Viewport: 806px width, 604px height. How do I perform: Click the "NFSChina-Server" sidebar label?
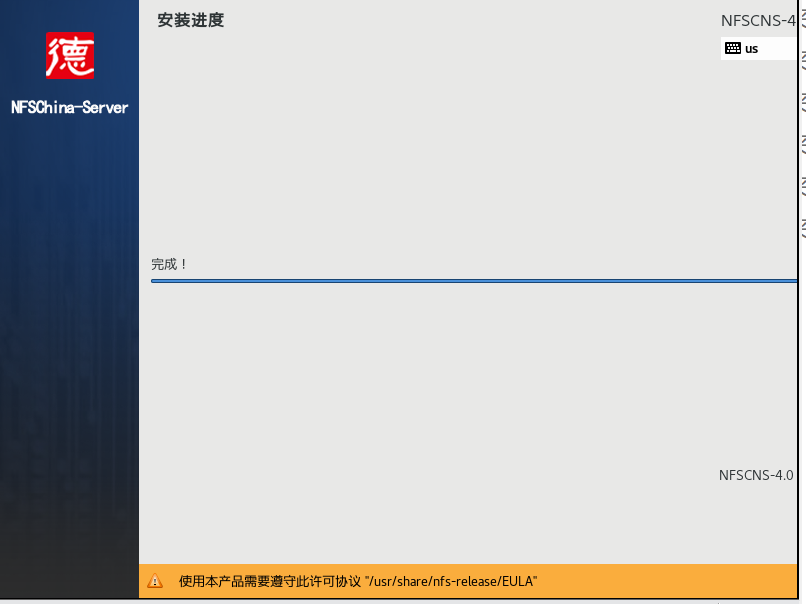[x=69, y=107]
